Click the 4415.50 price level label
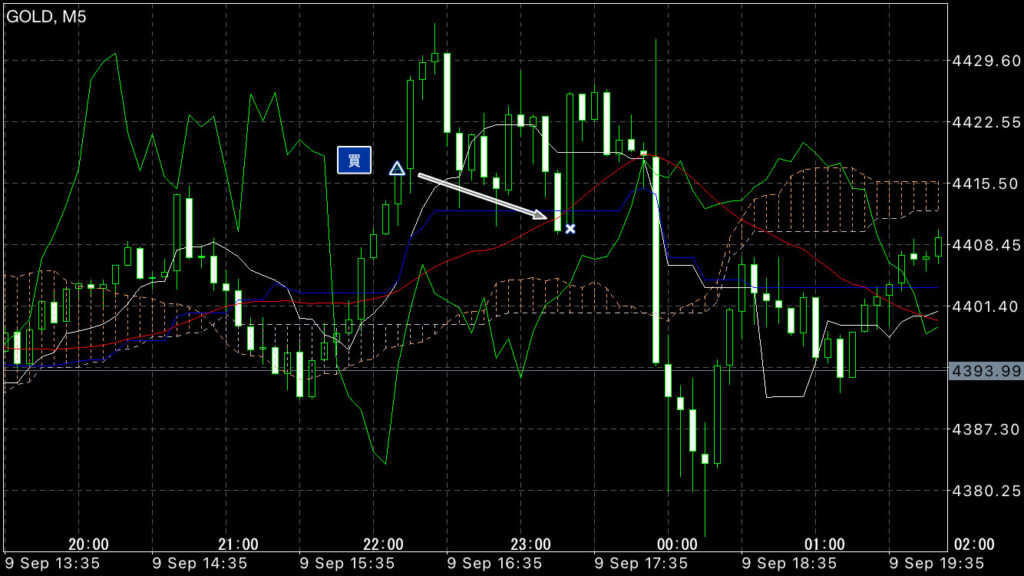Image resolution: width=1024 pixels, height=576 pixels. [x=986, y=184]
